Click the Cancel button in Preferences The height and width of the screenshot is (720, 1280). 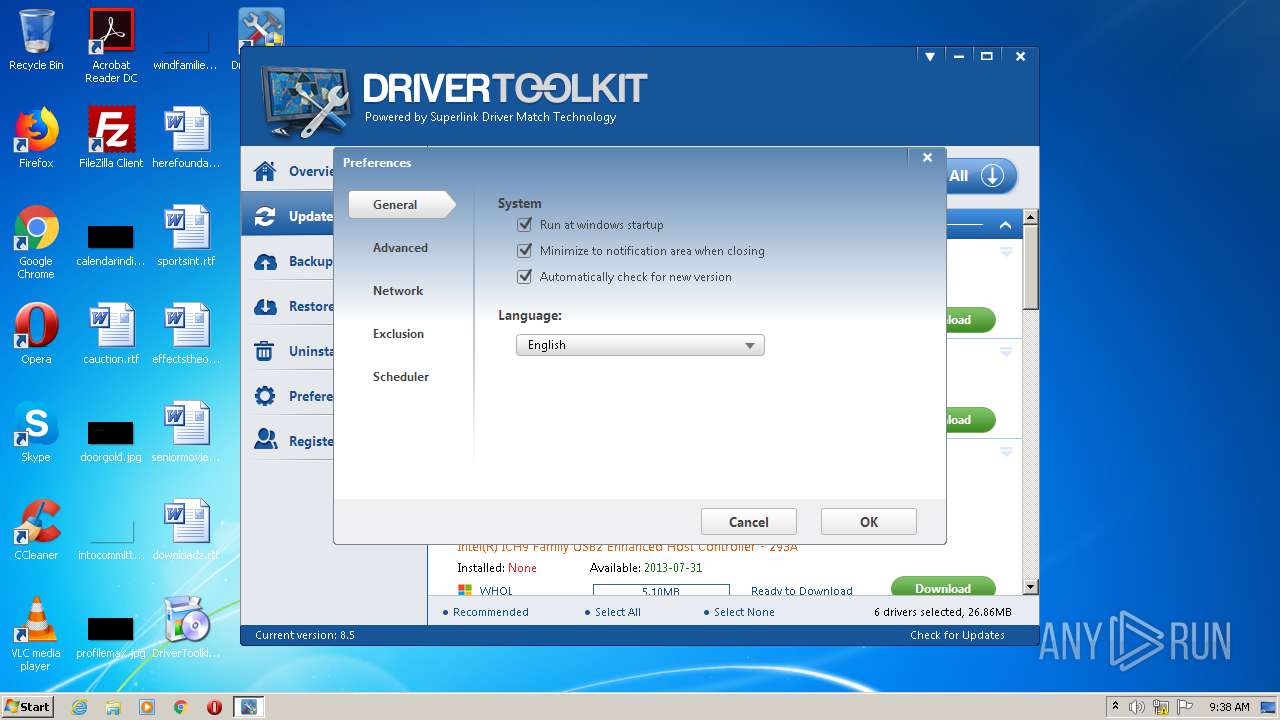pyautogui.click(x=749, y=522)
